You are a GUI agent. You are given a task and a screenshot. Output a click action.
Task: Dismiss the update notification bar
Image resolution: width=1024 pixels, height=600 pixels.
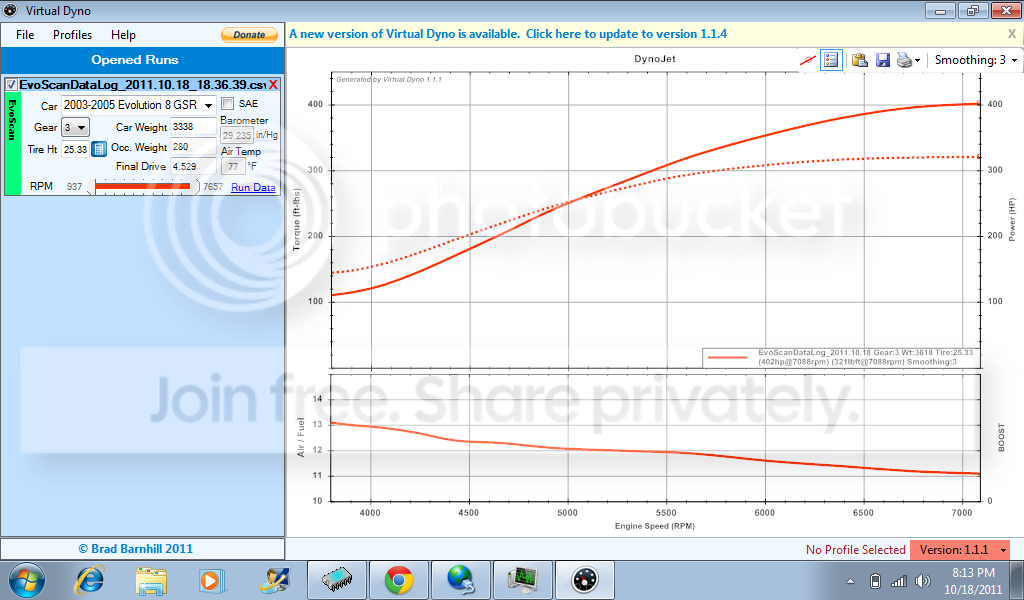point(1011,33)
